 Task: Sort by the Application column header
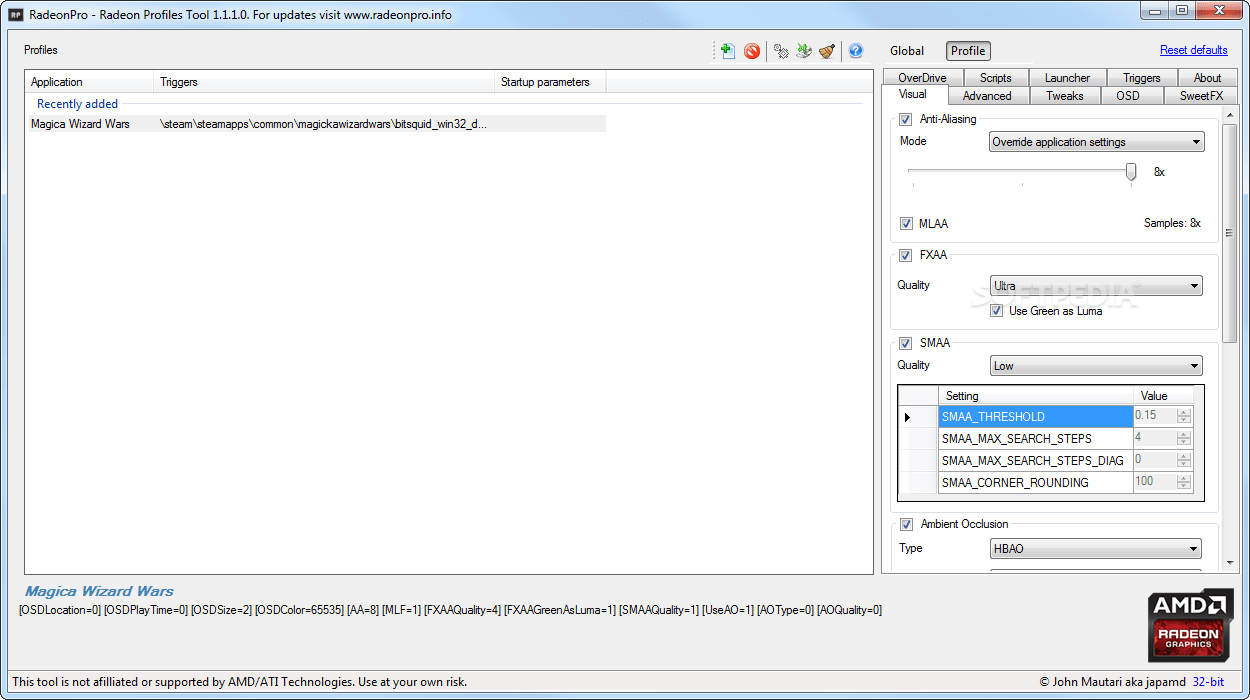[x=90, y=82]
